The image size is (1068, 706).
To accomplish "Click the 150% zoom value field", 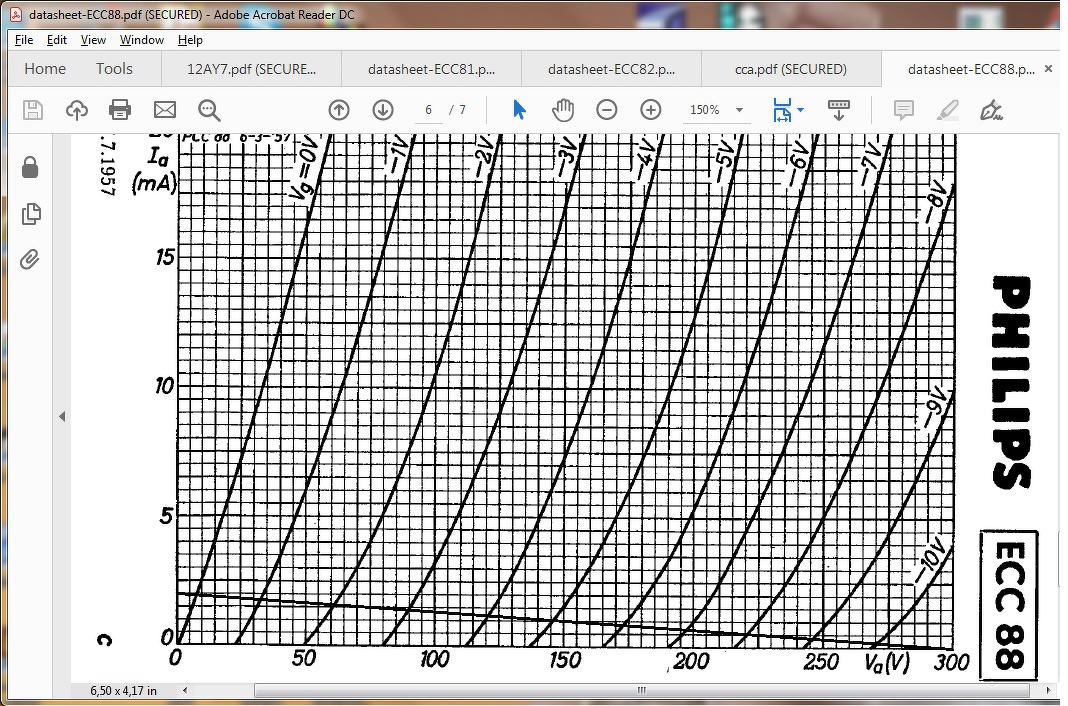I will [x=705, y=110].
